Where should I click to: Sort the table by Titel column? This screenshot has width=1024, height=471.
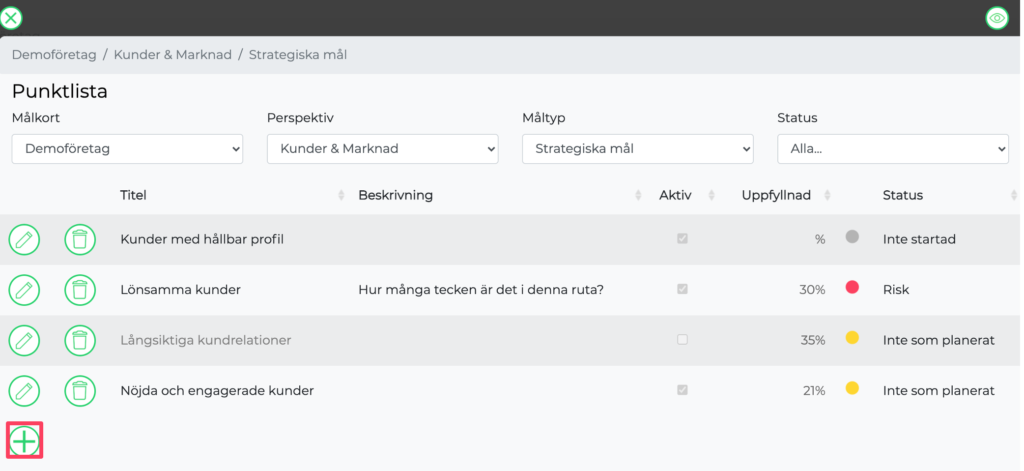coord(133,195)
